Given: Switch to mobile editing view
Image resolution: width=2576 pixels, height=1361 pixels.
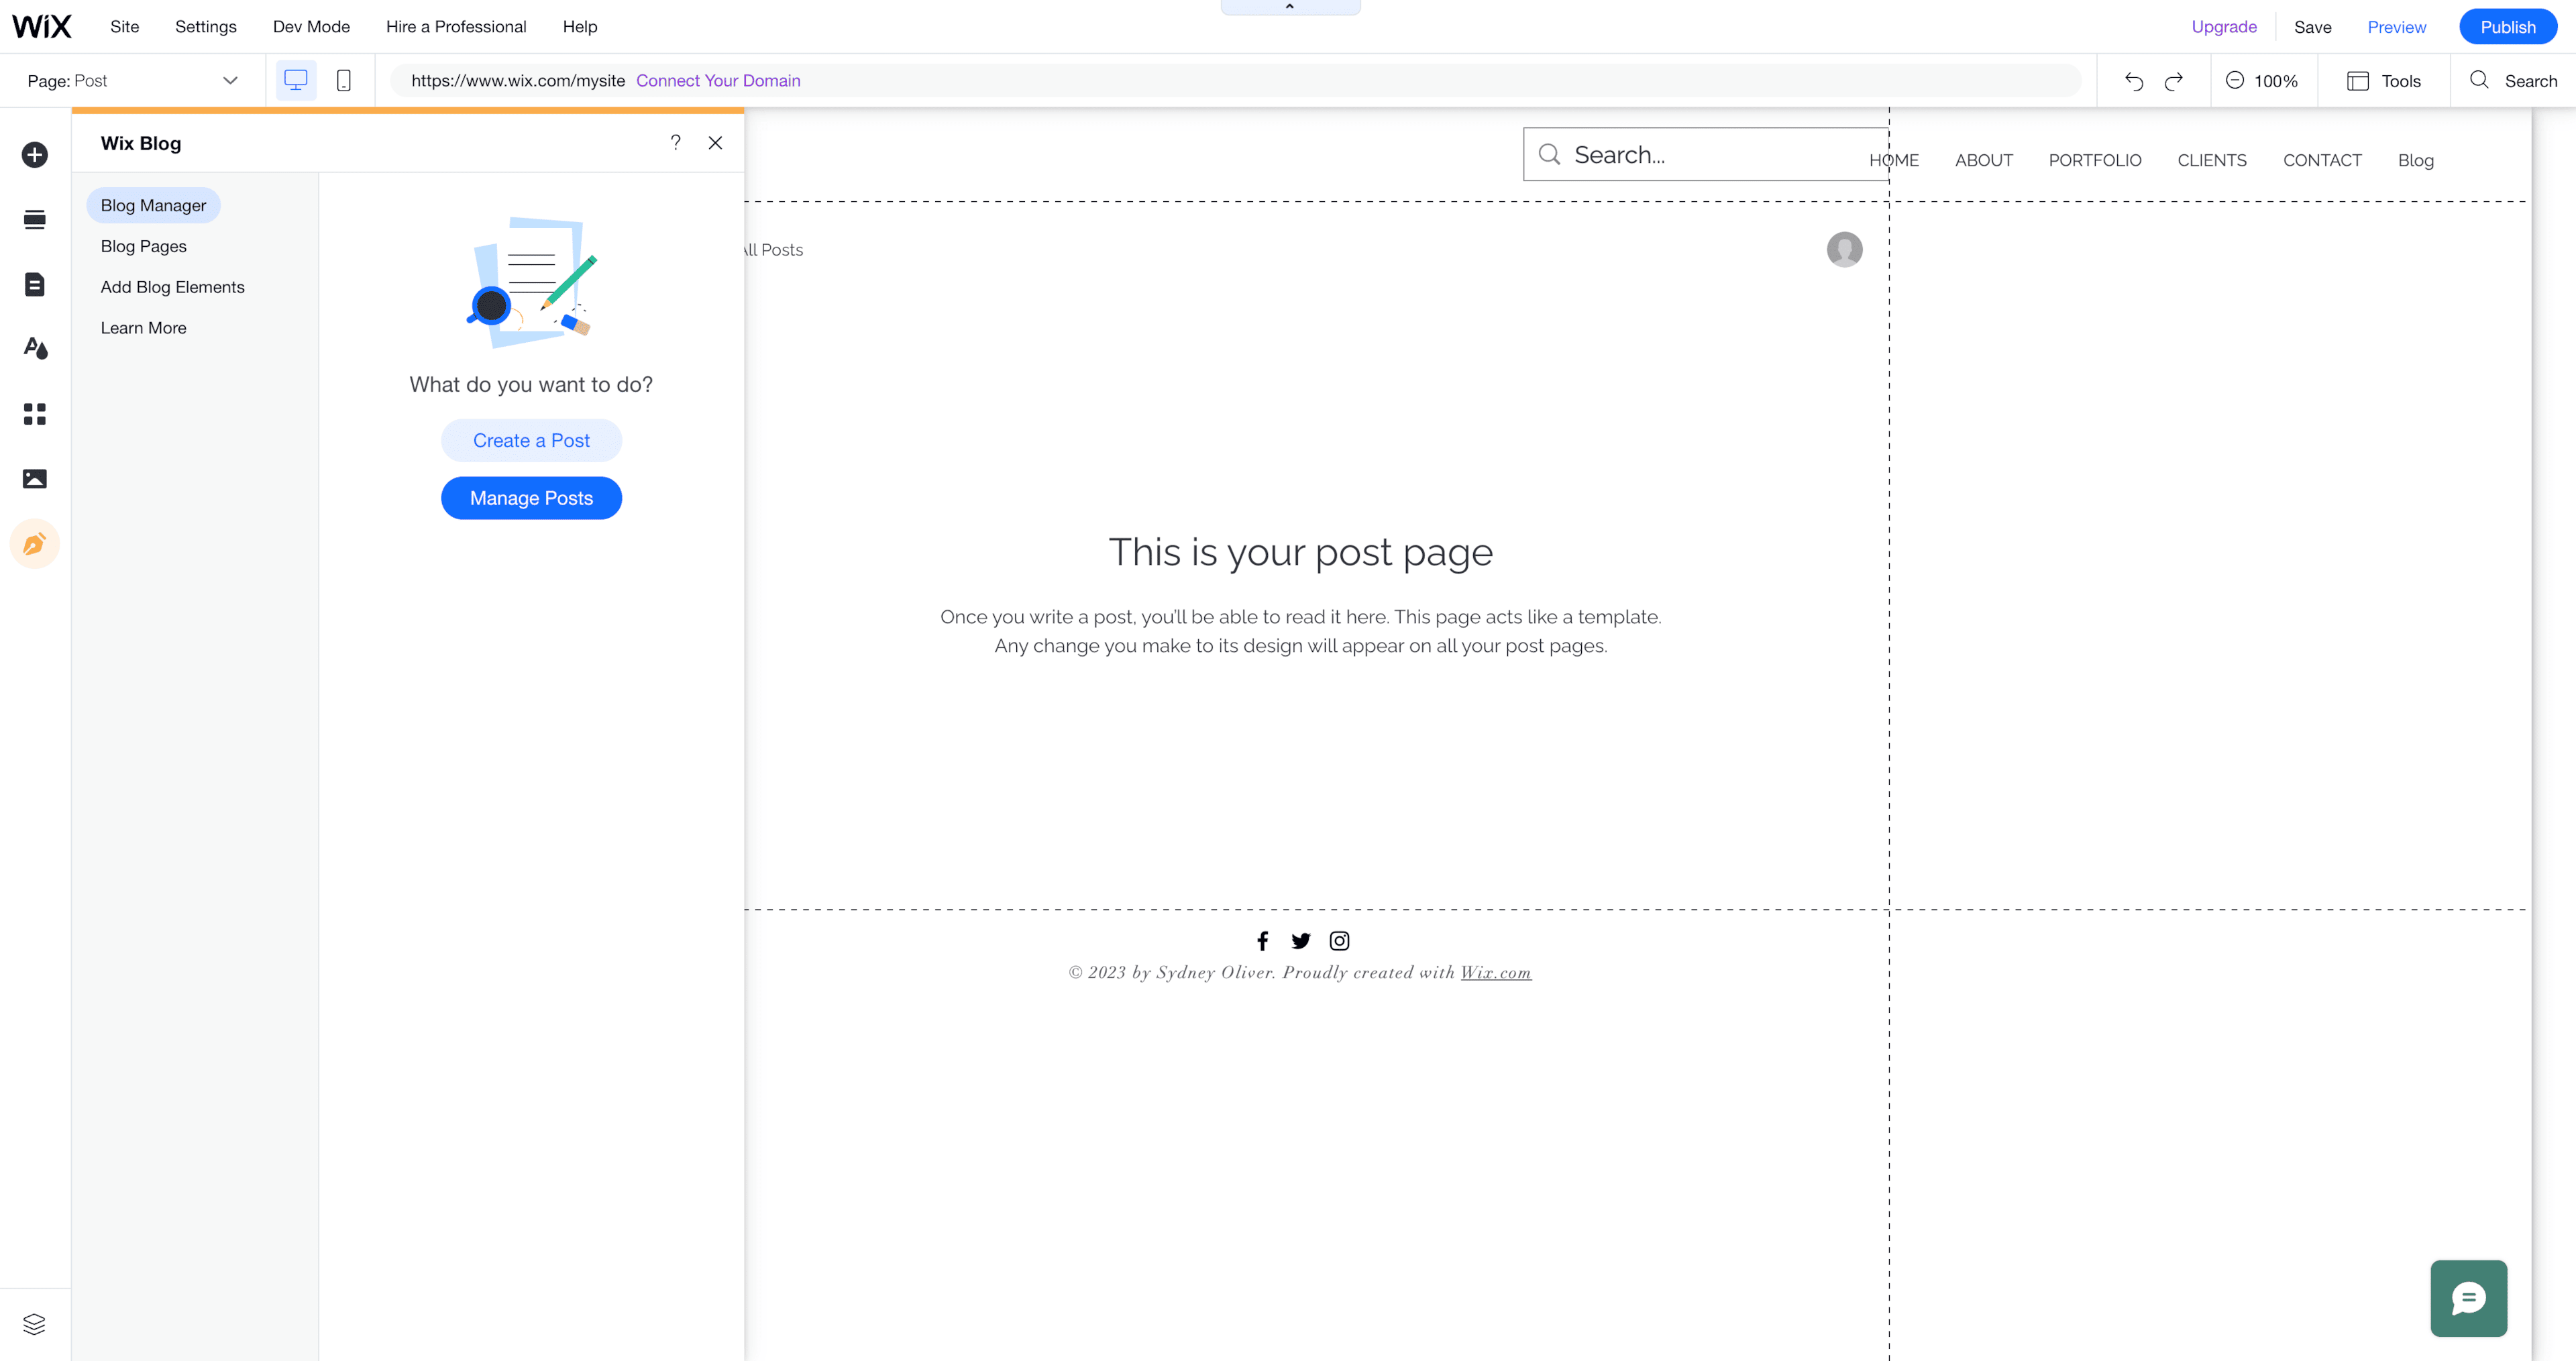Looking at the screenshot, I should 344,80.
